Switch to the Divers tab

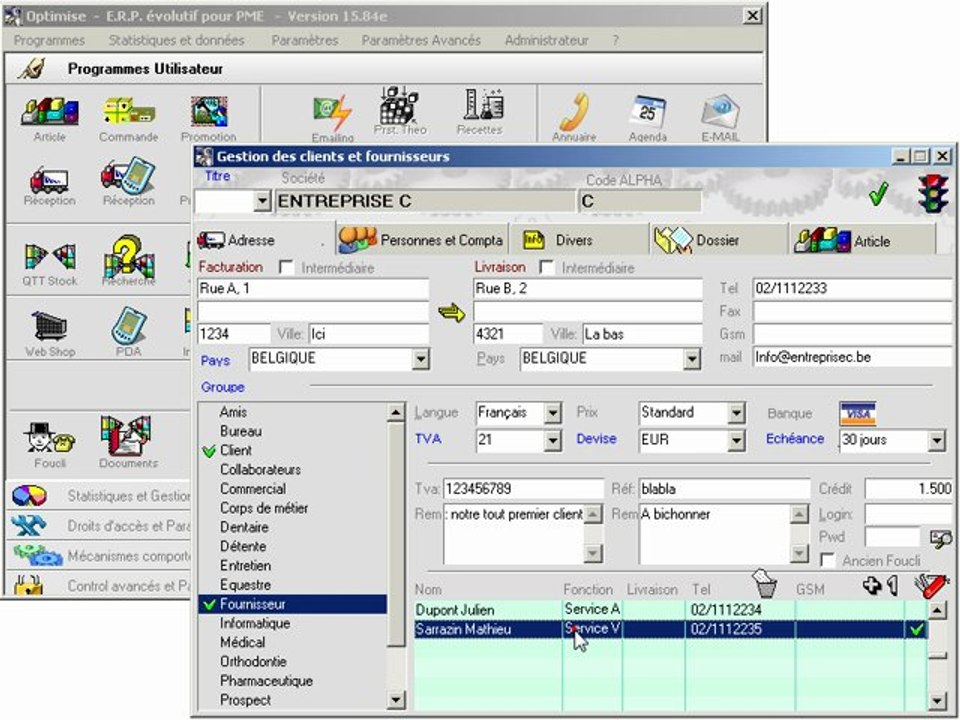579,240
